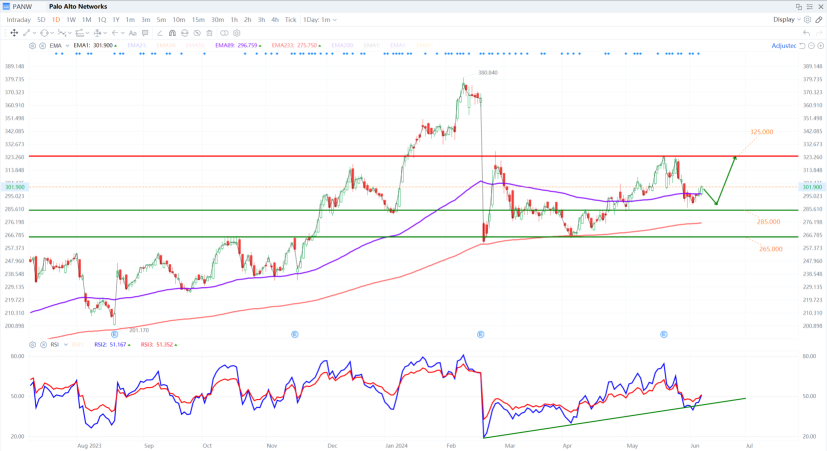
Task: Select the Aa text annotation tool
Action: pos(133,33)
